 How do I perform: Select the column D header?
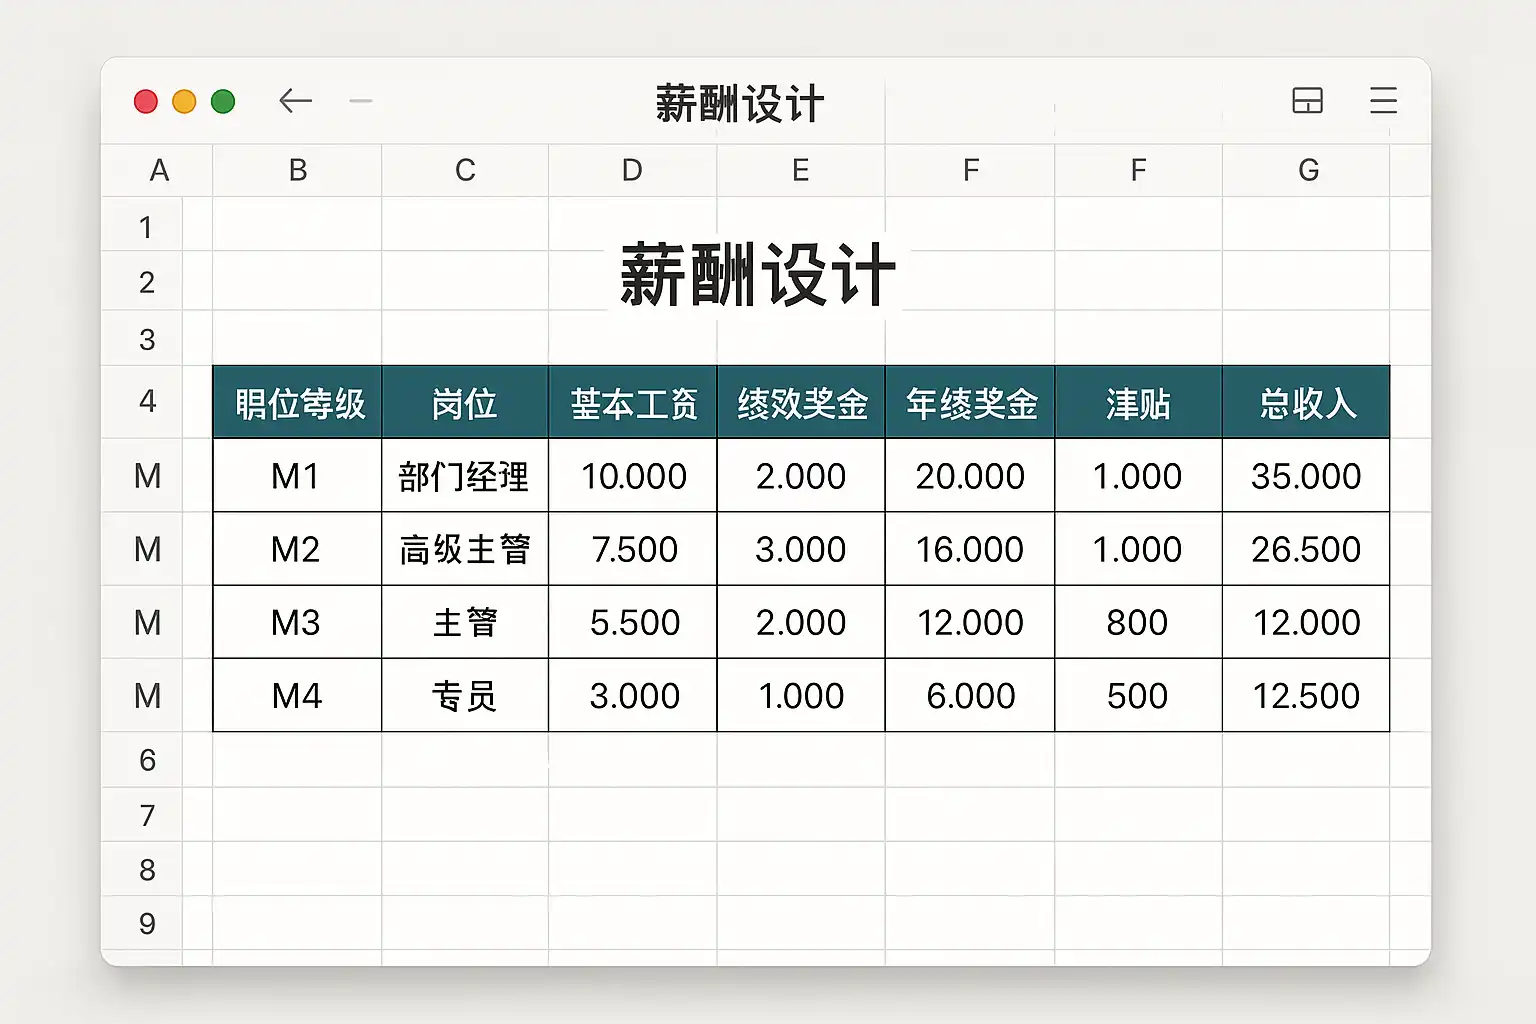632,171
